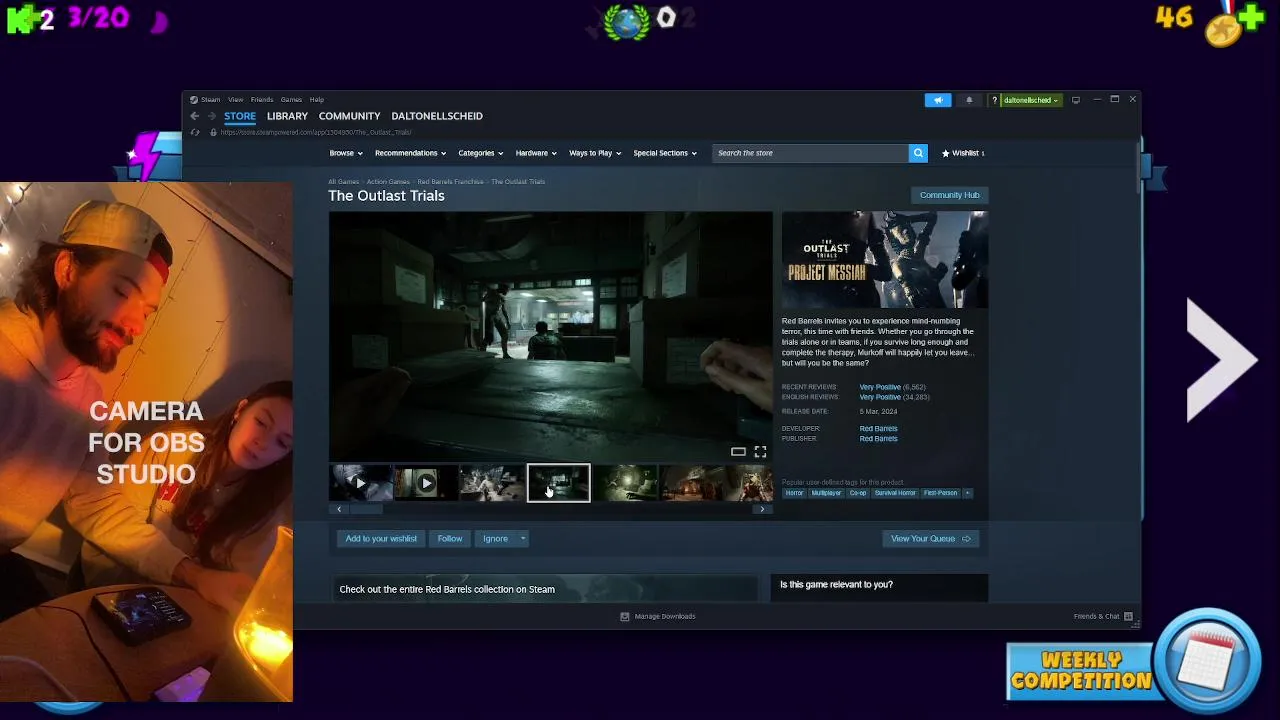Image resolution: width=1280 pixels, height=720 pixels.
Task: Click the Action Games breadcrumb
Action: point(388,182)
